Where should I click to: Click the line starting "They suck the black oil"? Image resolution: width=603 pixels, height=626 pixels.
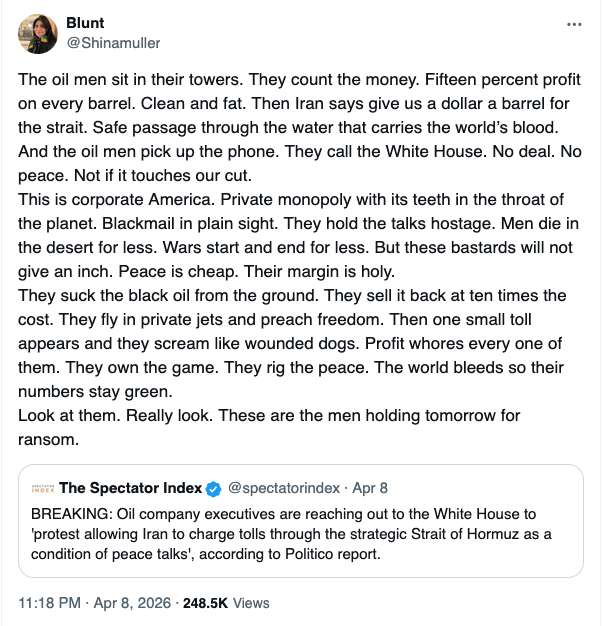click(140, 295)
